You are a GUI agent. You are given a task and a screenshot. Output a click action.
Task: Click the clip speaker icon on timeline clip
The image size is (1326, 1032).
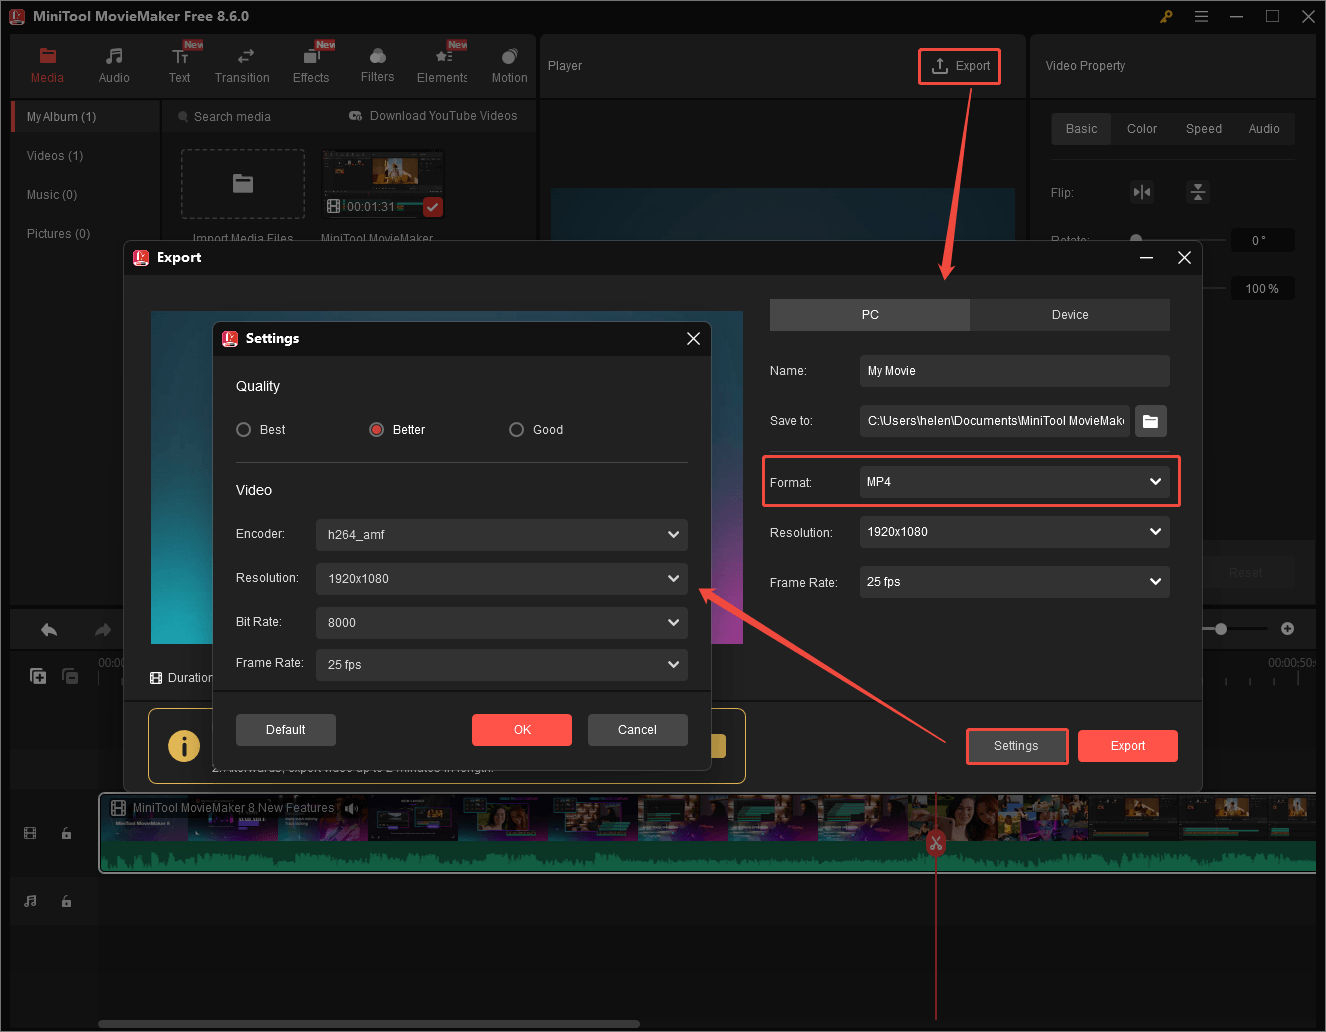[351, 808]
